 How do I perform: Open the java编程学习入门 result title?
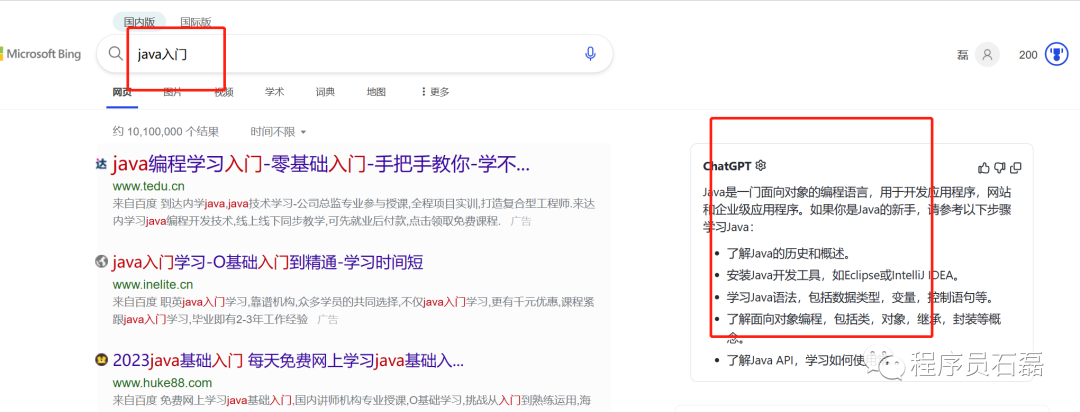320,165
